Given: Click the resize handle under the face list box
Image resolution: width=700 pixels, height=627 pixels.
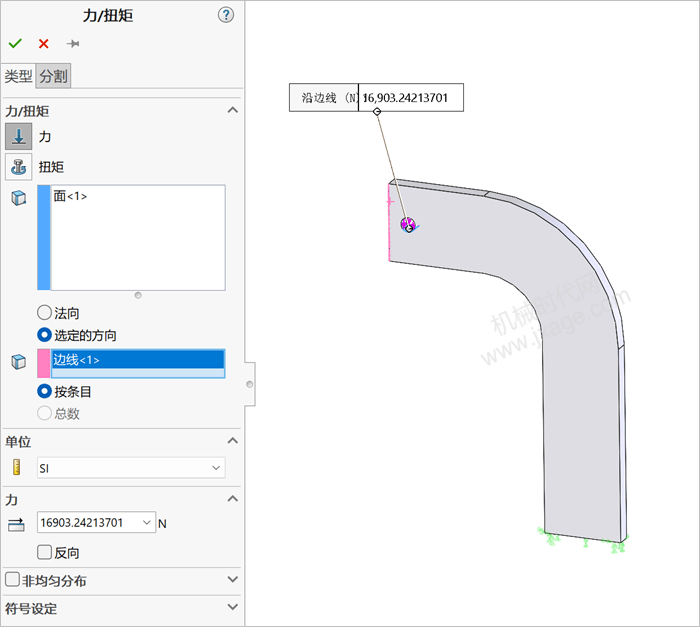Looking at the screenshot, I should coord(138,295).
